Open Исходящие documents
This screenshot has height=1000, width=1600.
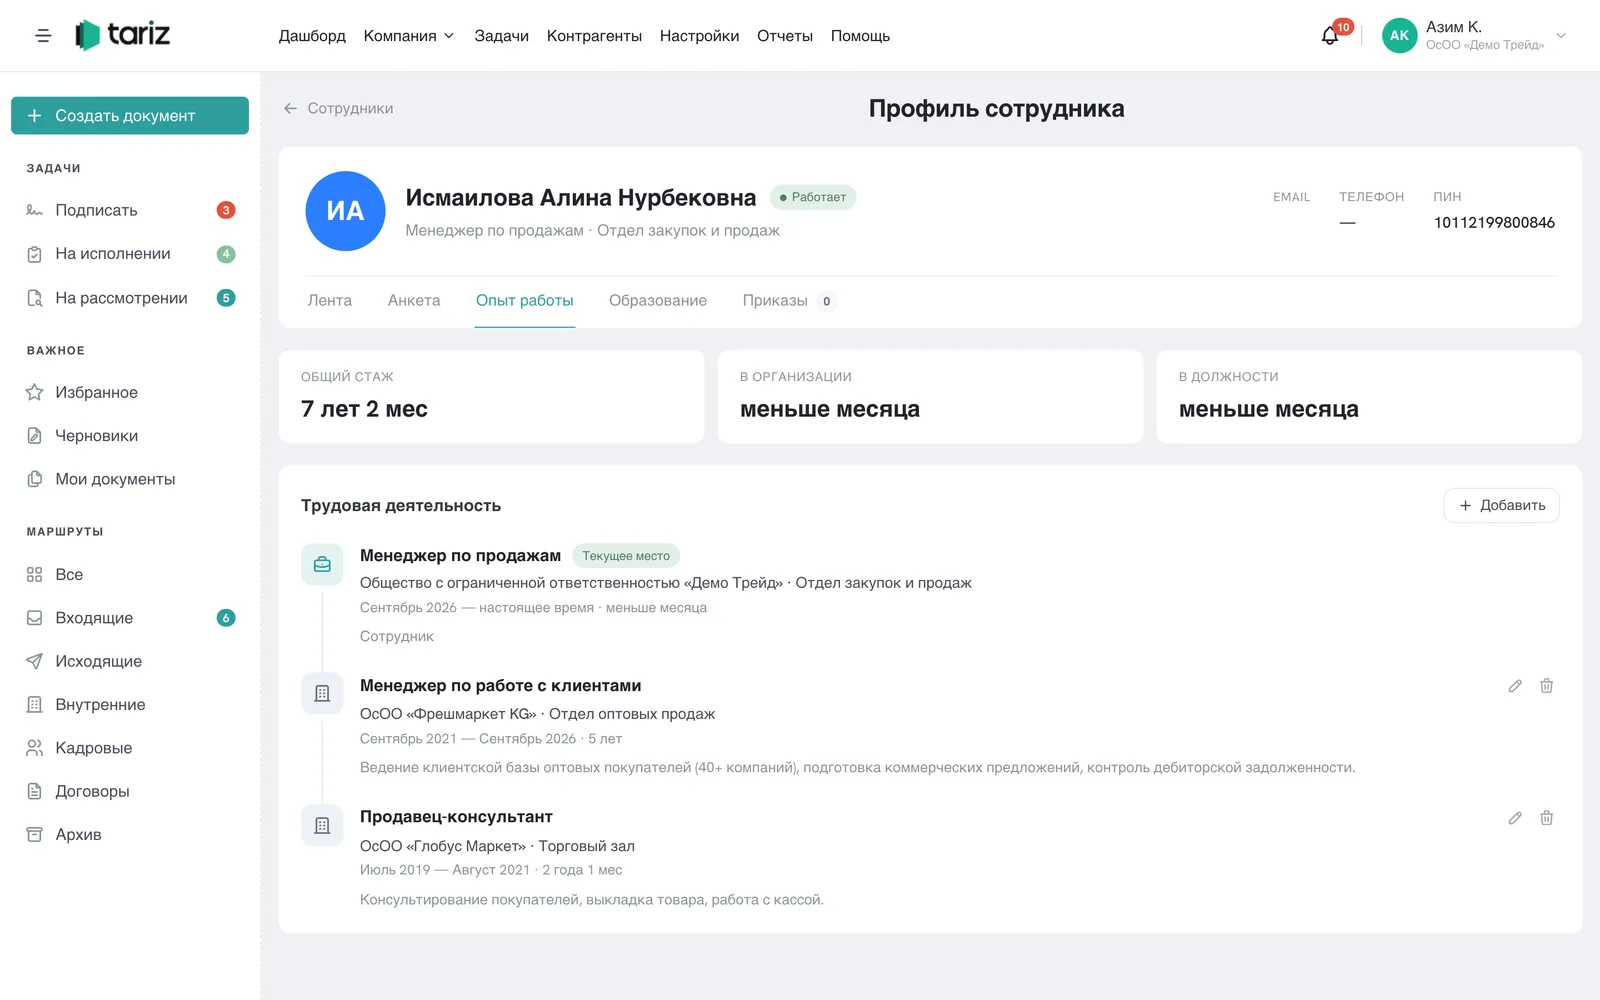[130, 661]
